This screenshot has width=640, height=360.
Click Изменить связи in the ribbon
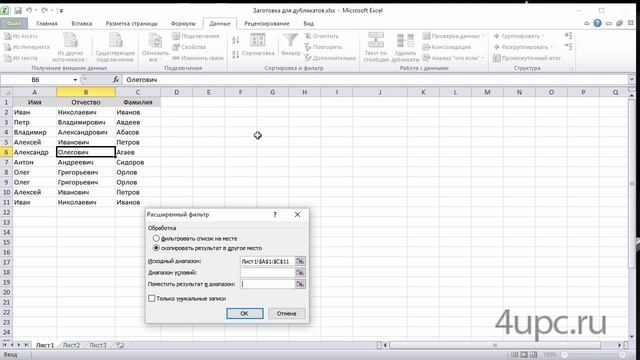tap(198, 58)
